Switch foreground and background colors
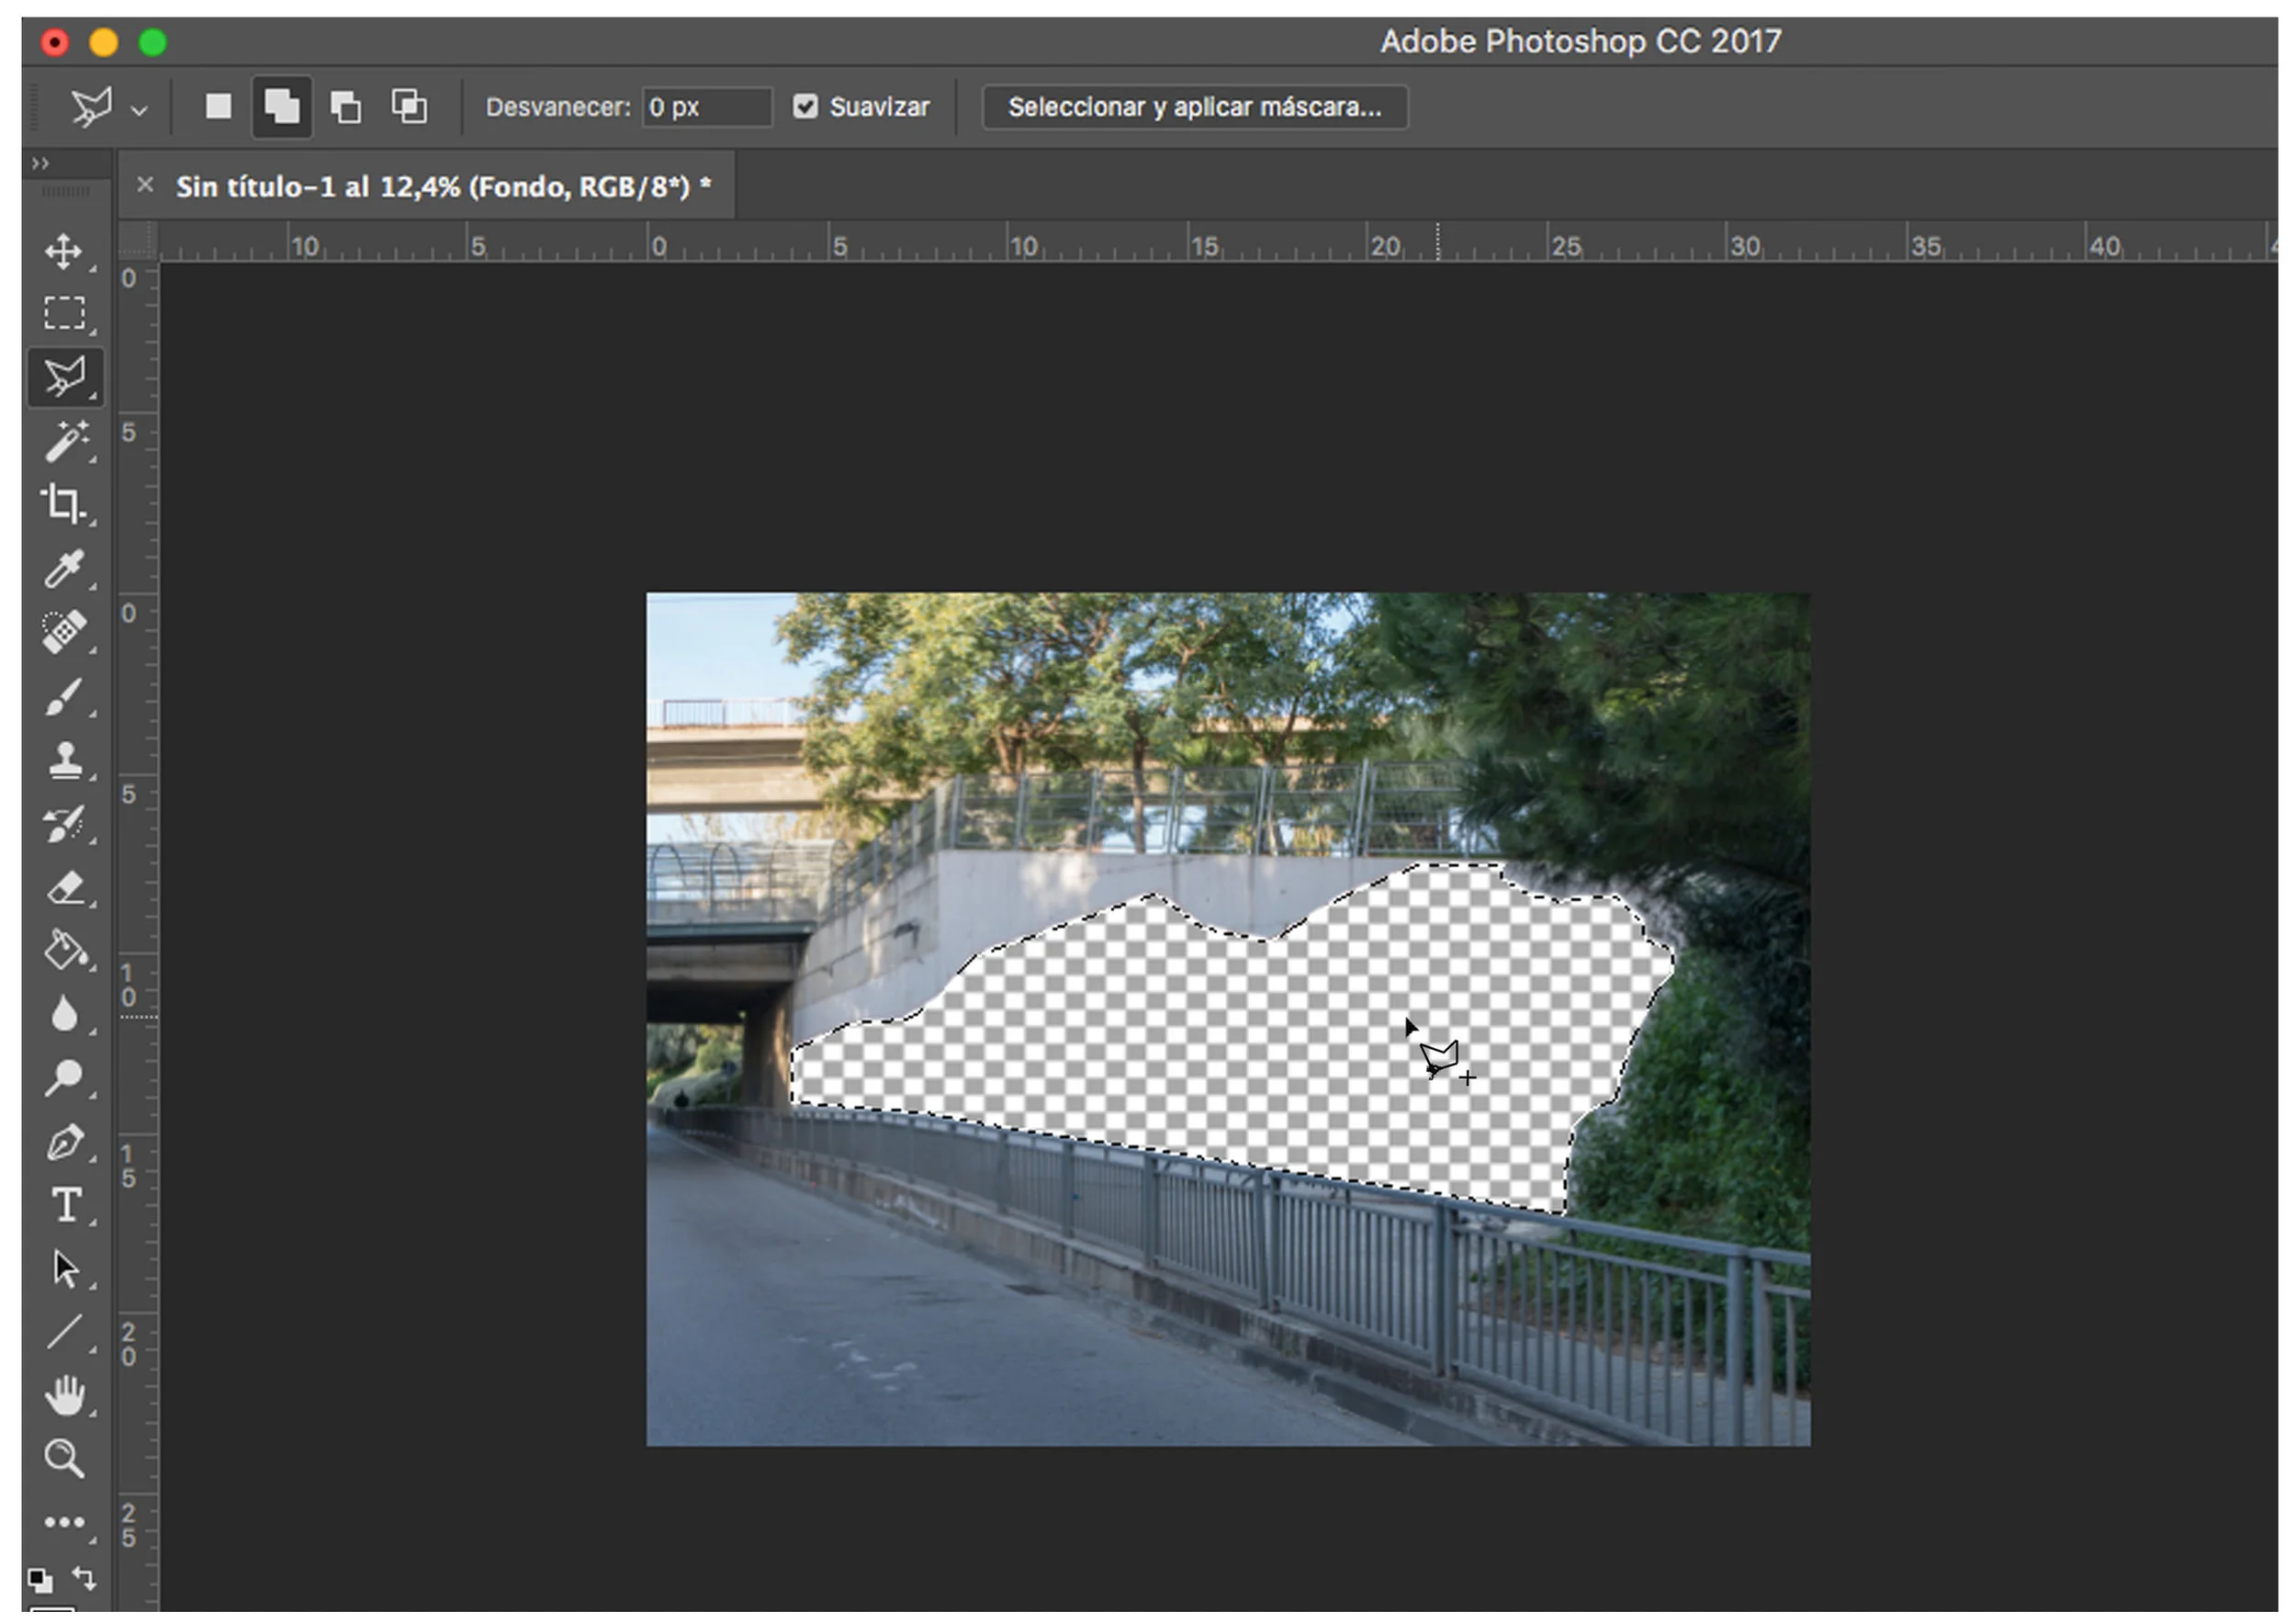2296x1623 pixels. pyautogui.click(x=84, y=1578)
